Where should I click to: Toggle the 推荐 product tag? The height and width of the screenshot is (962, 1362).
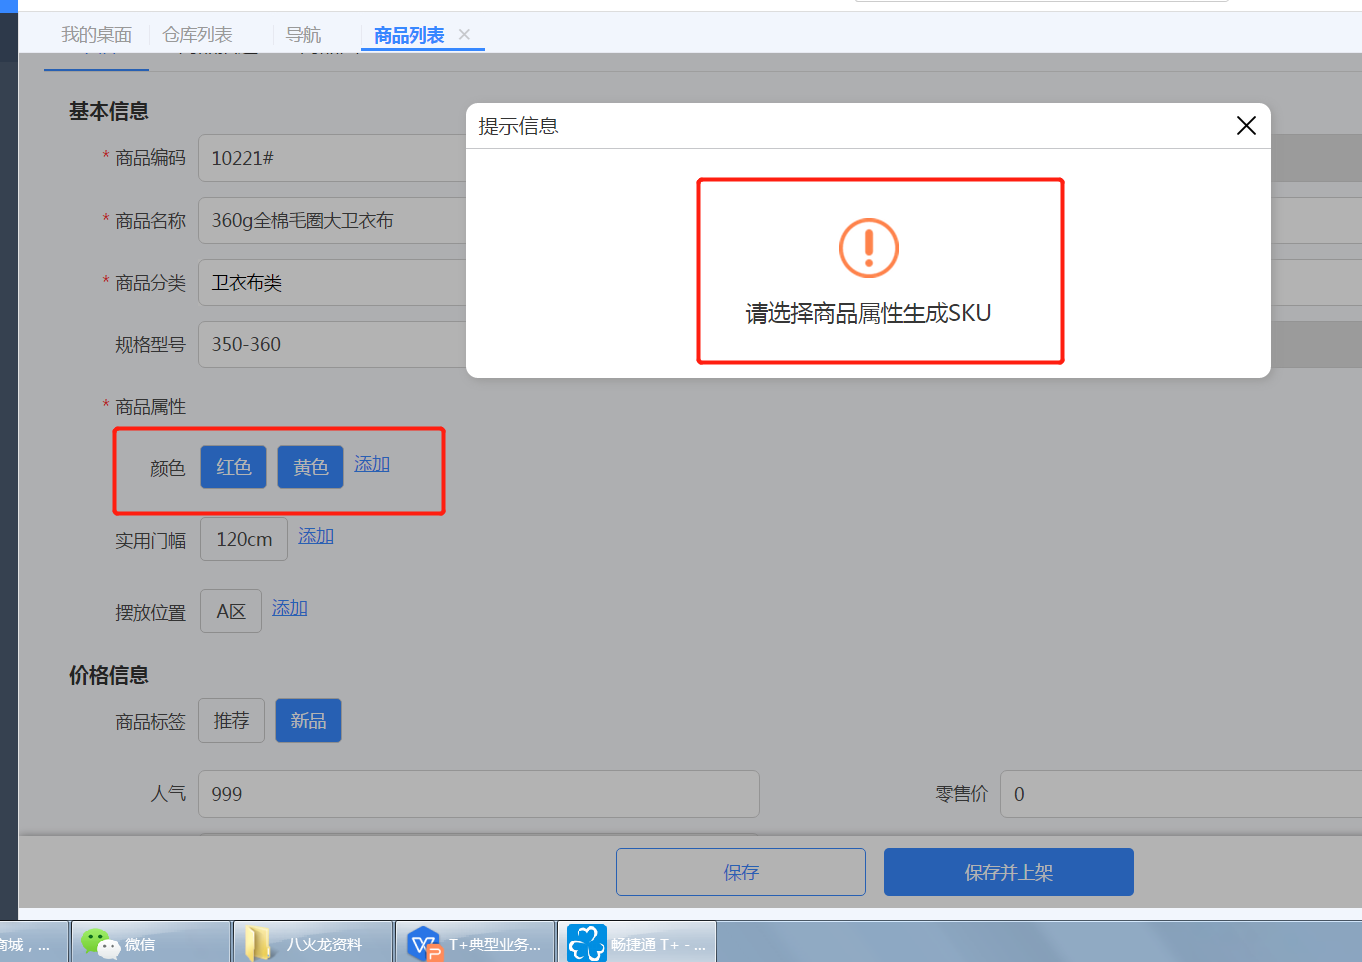pos(231,720)
